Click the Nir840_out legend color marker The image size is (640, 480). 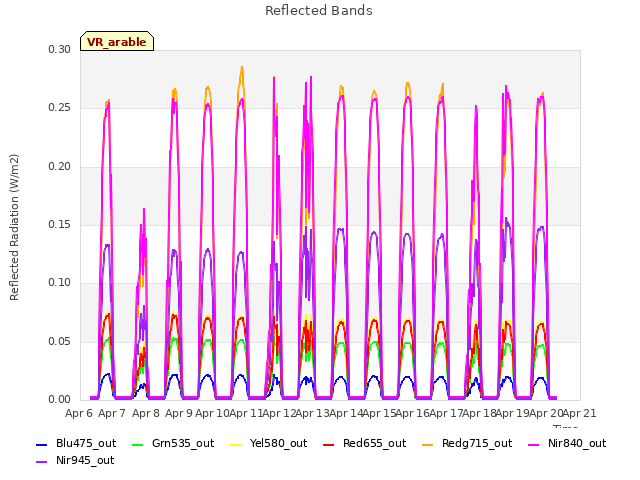tap(533, 444)
